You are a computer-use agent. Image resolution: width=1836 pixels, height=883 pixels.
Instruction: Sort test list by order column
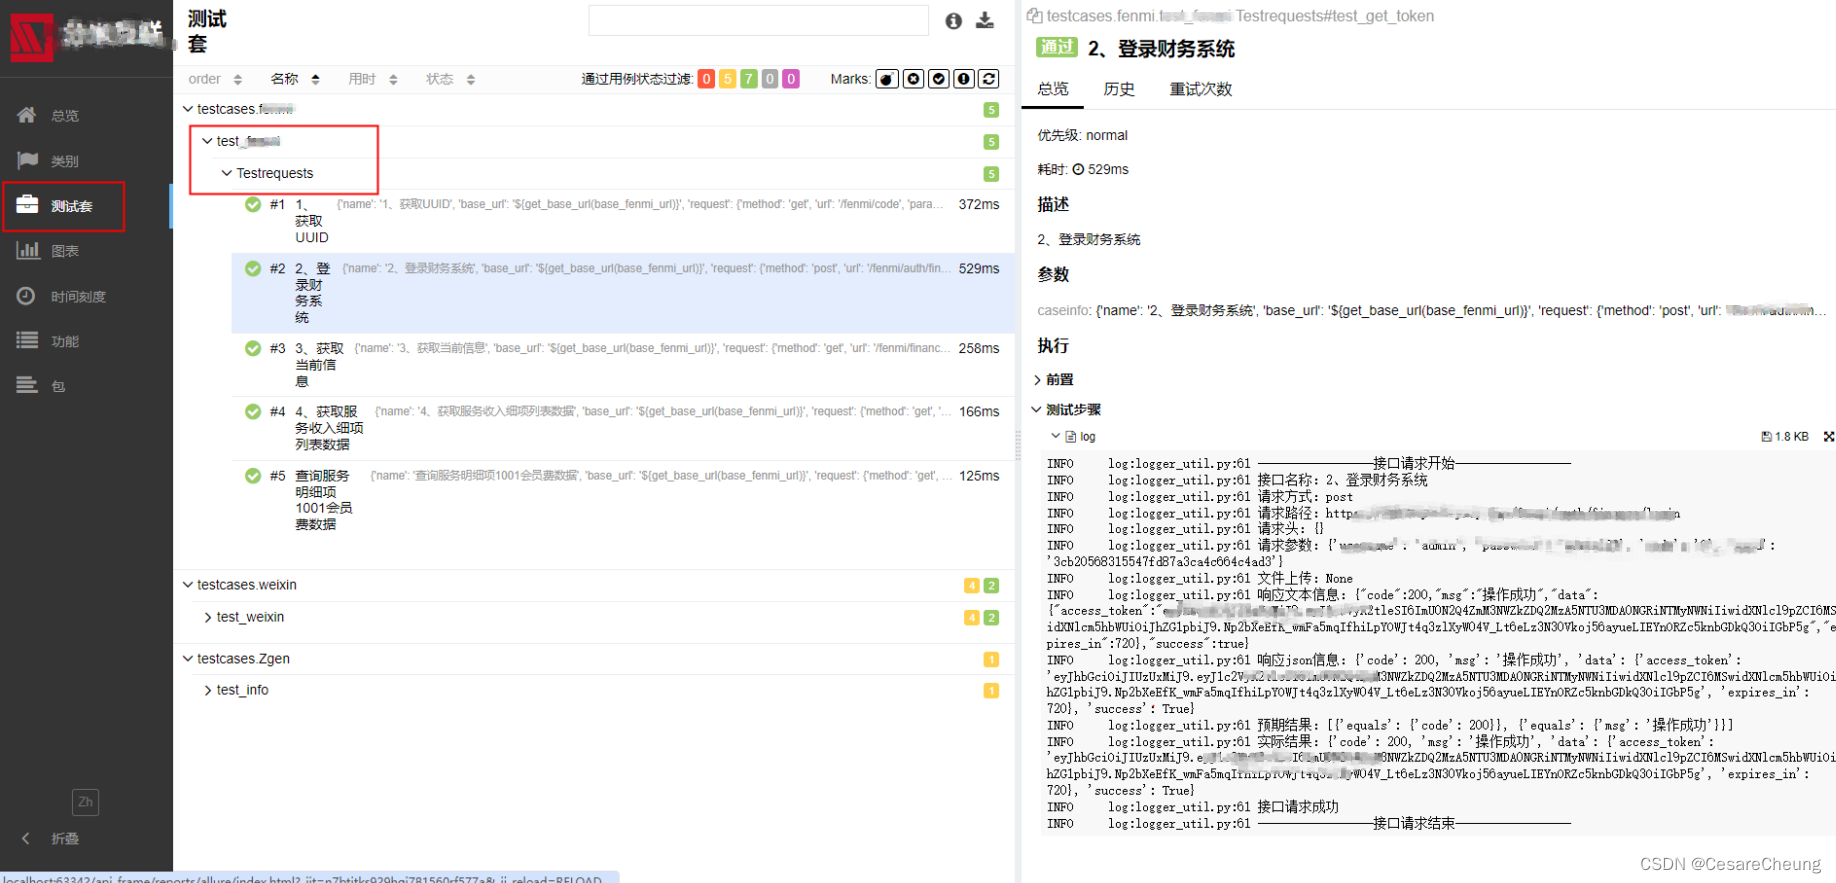[215, 79]
